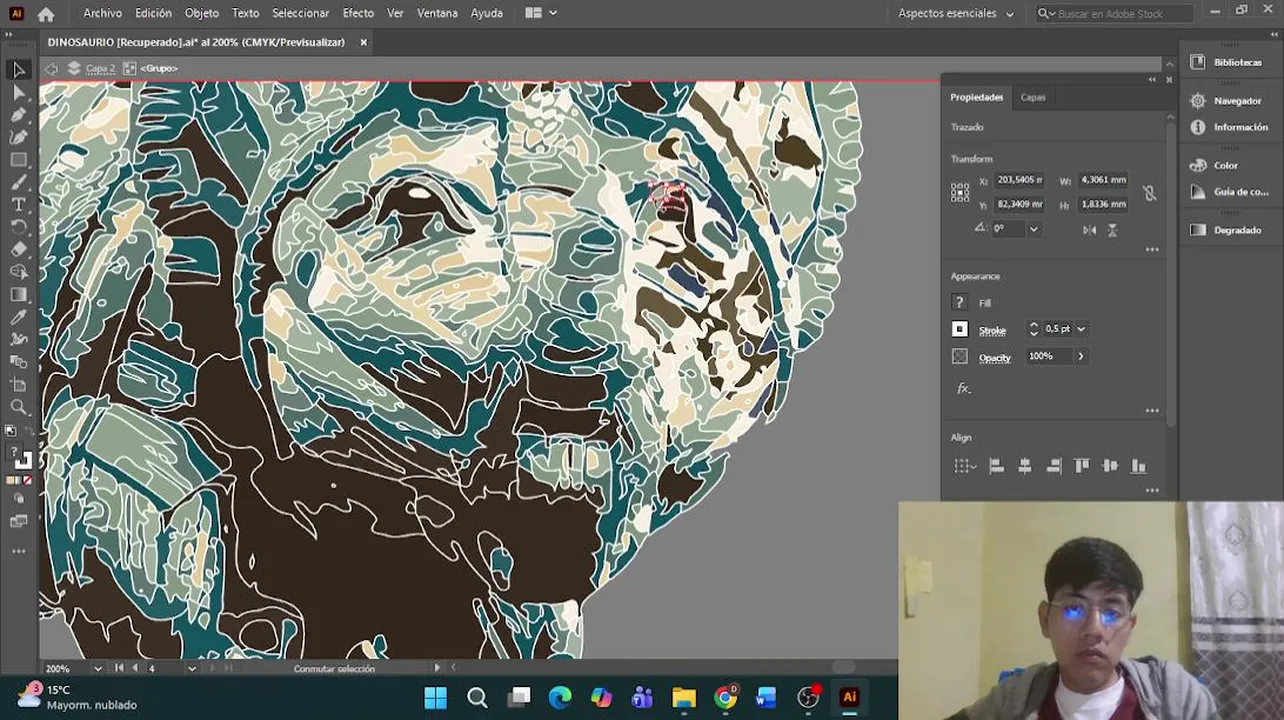Expand the Opacity slider arrow
This screenshot has width=1284, height=720.
tap(1081, 356)
